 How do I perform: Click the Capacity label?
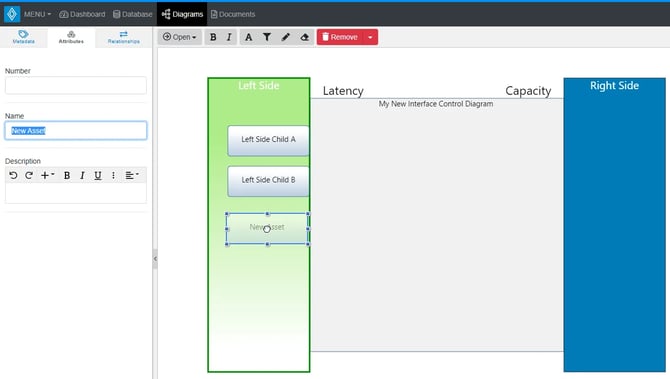coord(528,91)
